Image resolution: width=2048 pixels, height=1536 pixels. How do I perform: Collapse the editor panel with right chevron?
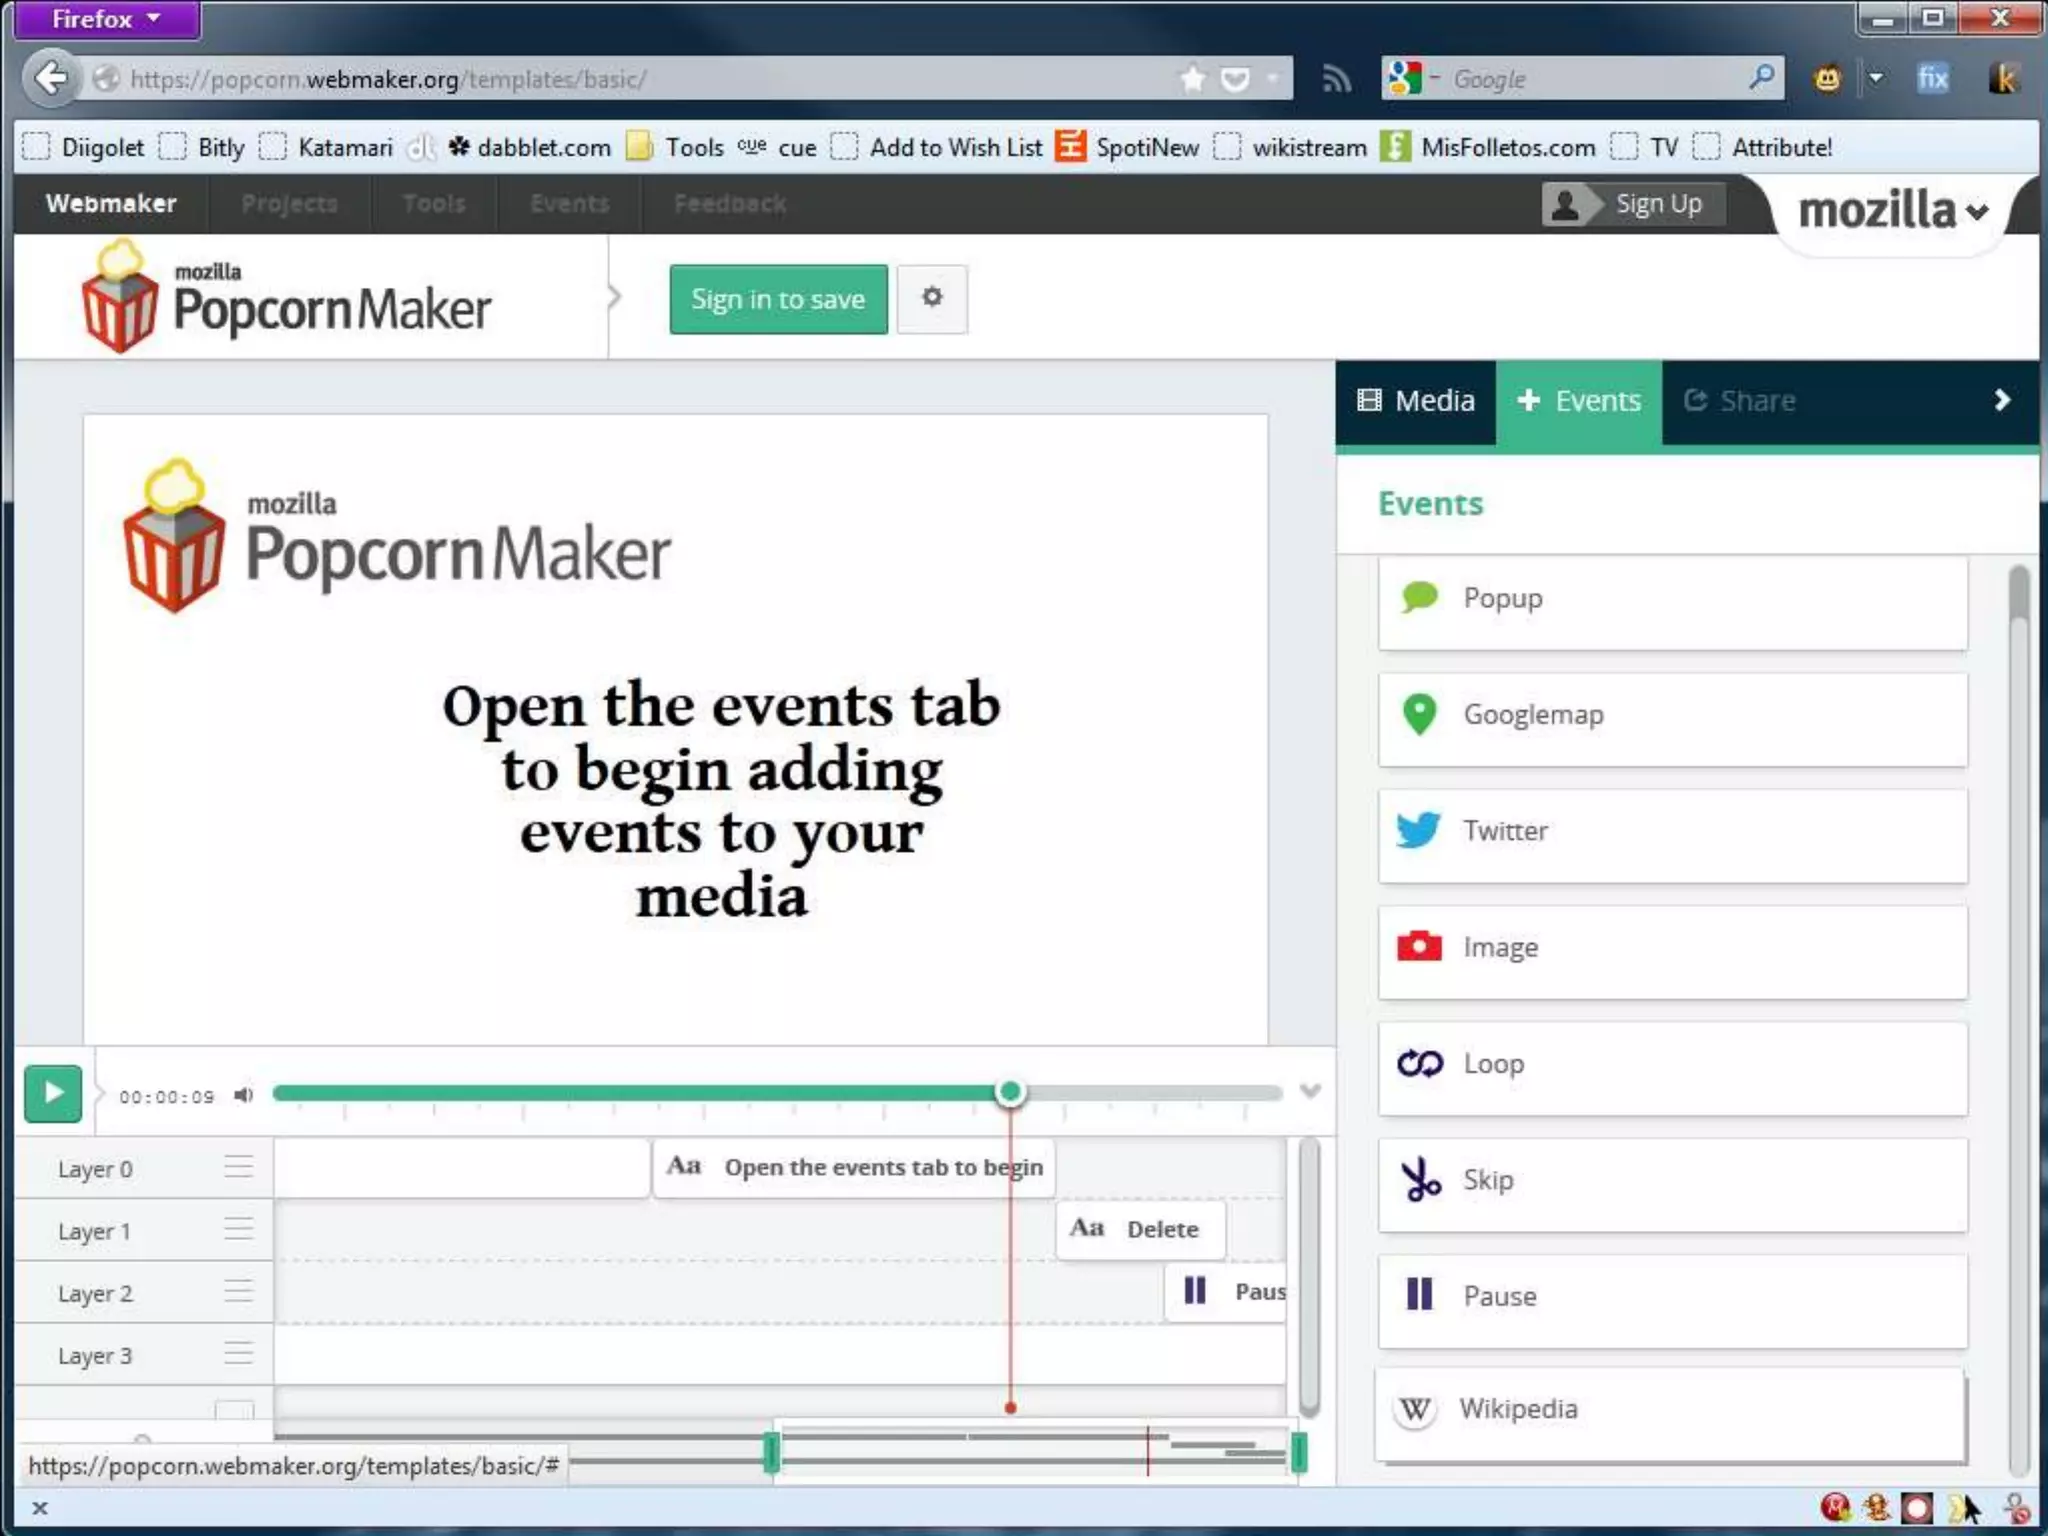(x=2001, y=400)
